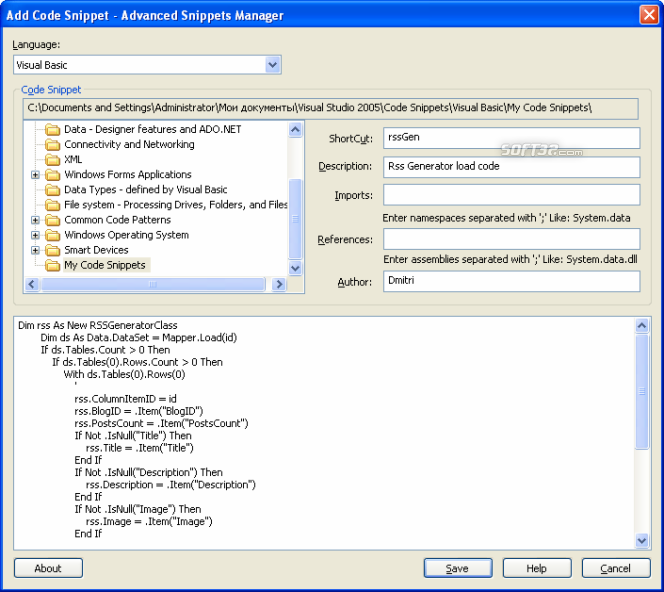664x592 pixels.
Task: Select the Windows Operating System tree item
Action: pyautogui.click(x=126, y=235)
